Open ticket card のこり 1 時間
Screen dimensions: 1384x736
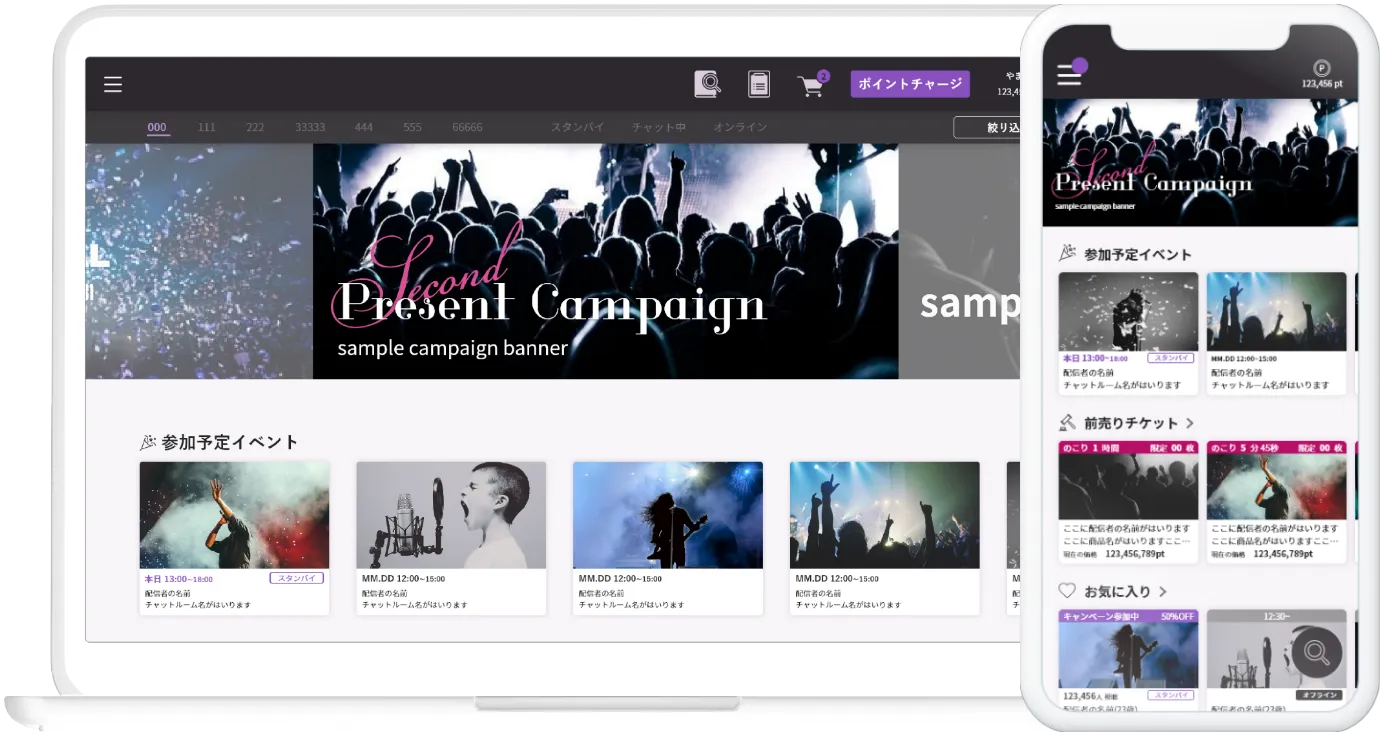pos(1128,502)
